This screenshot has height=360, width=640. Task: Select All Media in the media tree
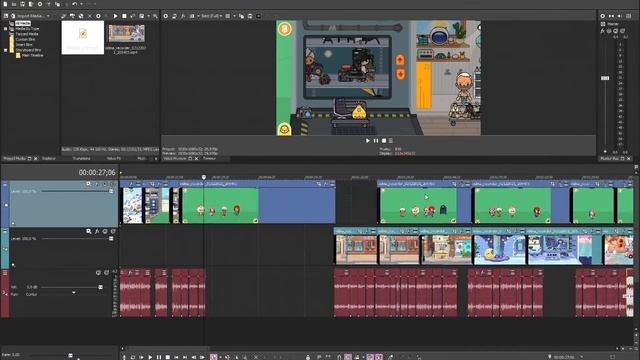point(23,24)
